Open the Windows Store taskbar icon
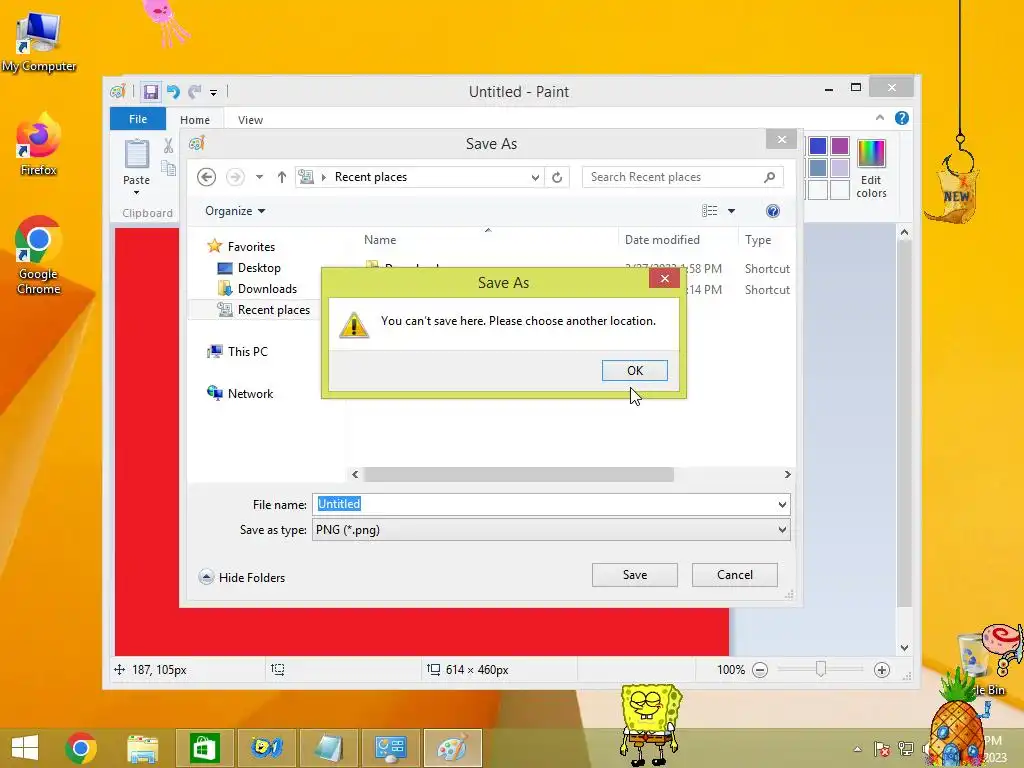This screenshot has height=768, width=1024. pos(204,748)
